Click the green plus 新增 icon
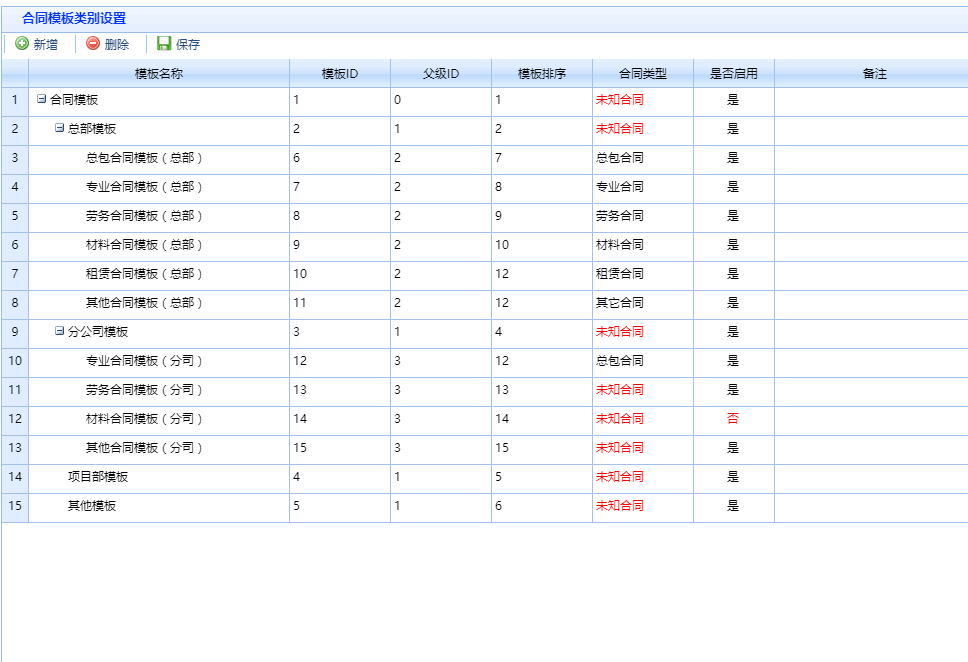This screenshot has height=662, width=968. [22, 43]
